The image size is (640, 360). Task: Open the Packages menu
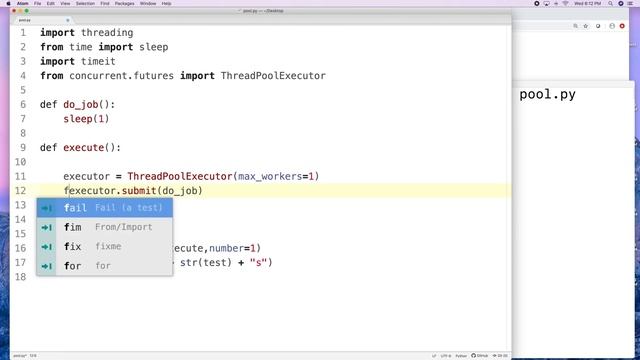[x=124, y=3]
